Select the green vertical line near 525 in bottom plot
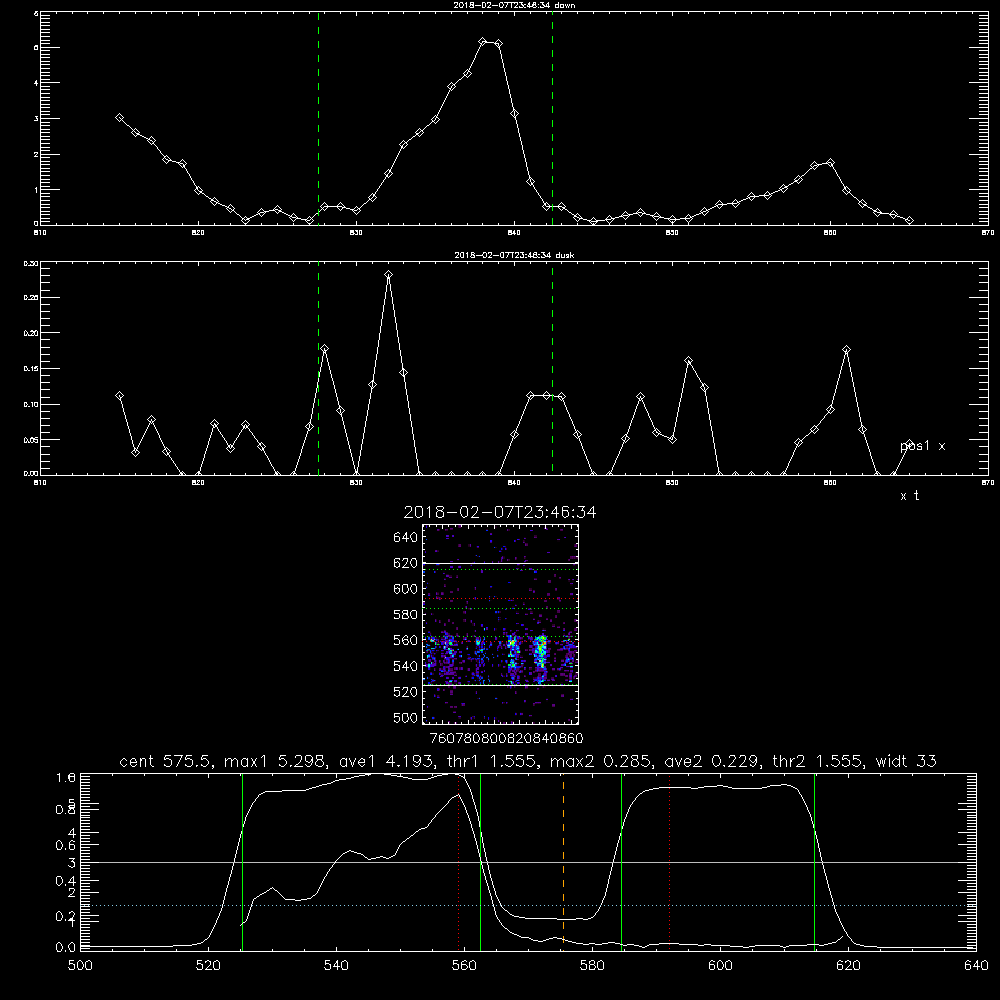Viewport: 1000px width, 1000px height. (x=242, y=861)
